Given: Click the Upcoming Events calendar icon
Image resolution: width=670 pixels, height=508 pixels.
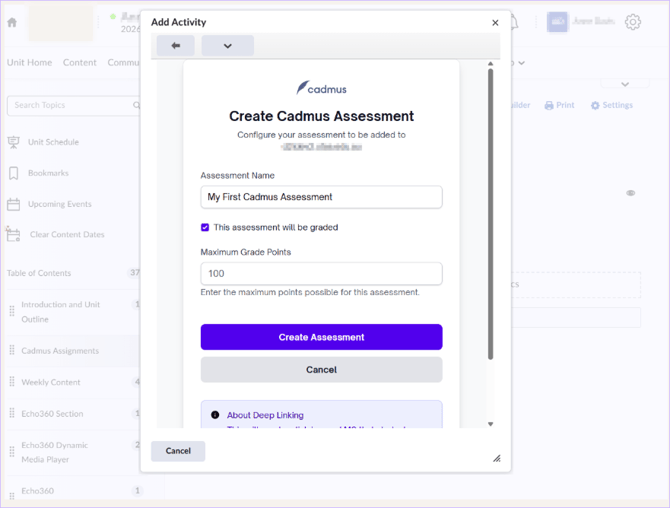Looking at the screenshot, I should pos(13,204).
